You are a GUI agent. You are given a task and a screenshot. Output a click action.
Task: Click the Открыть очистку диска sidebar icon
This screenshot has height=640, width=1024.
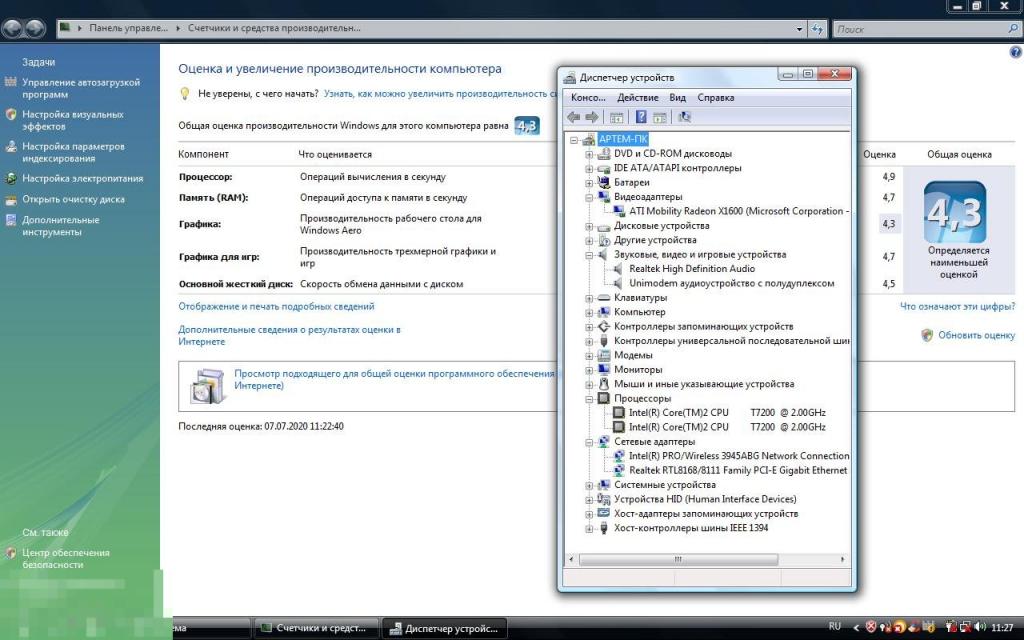[10, 199]
